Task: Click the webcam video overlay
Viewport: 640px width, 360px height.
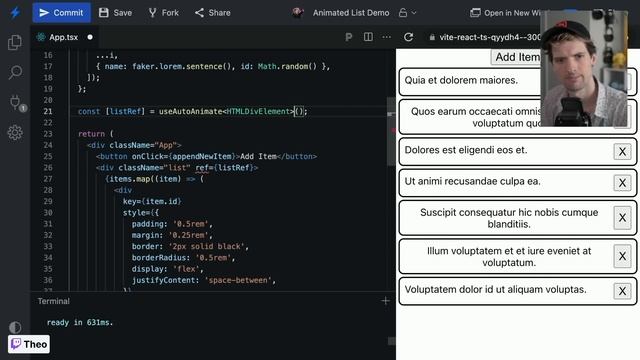Action: [x=584, y=69]
